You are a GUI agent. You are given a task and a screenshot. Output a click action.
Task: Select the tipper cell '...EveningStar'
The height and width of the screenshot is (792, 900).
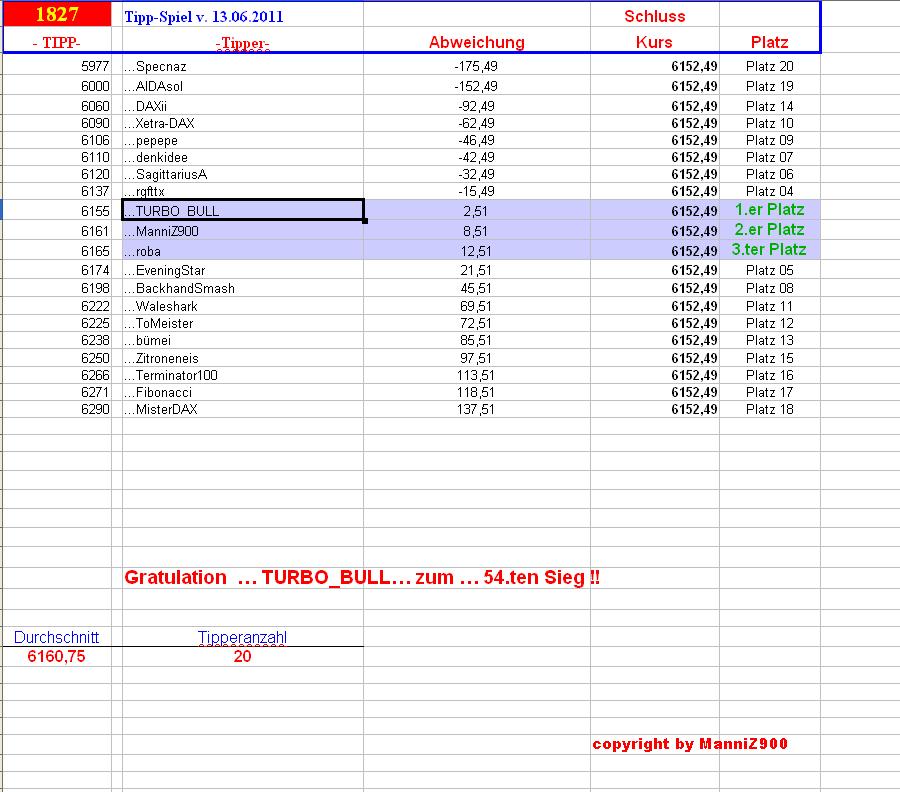243,270
